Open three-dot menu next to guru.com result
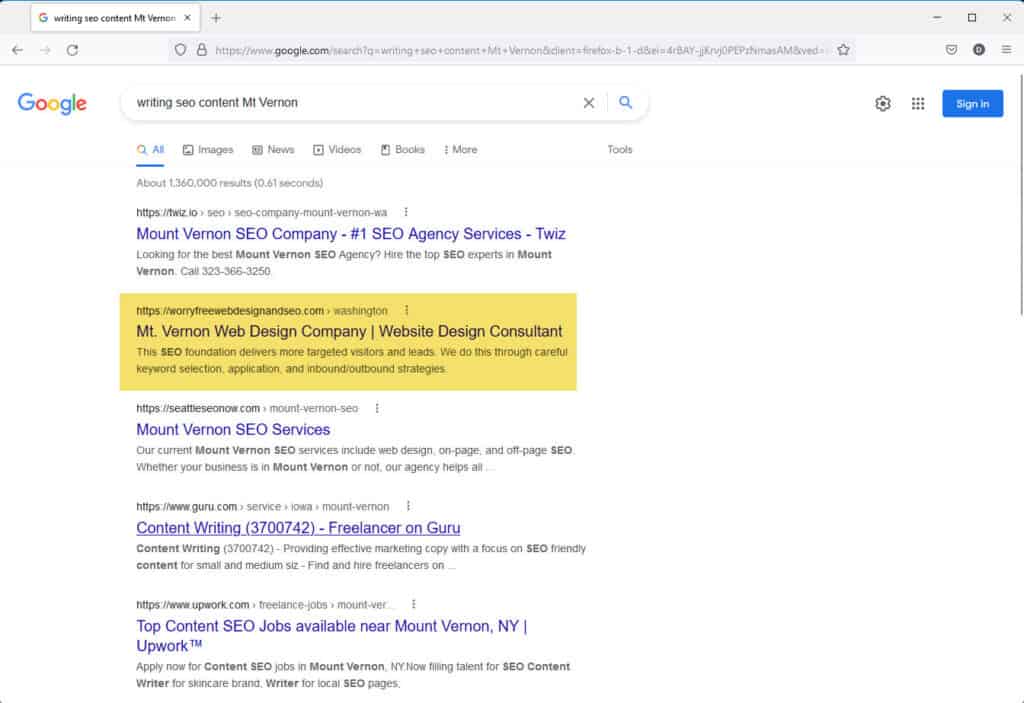This screenshot has height=703, width=1024. click(408, 506)
